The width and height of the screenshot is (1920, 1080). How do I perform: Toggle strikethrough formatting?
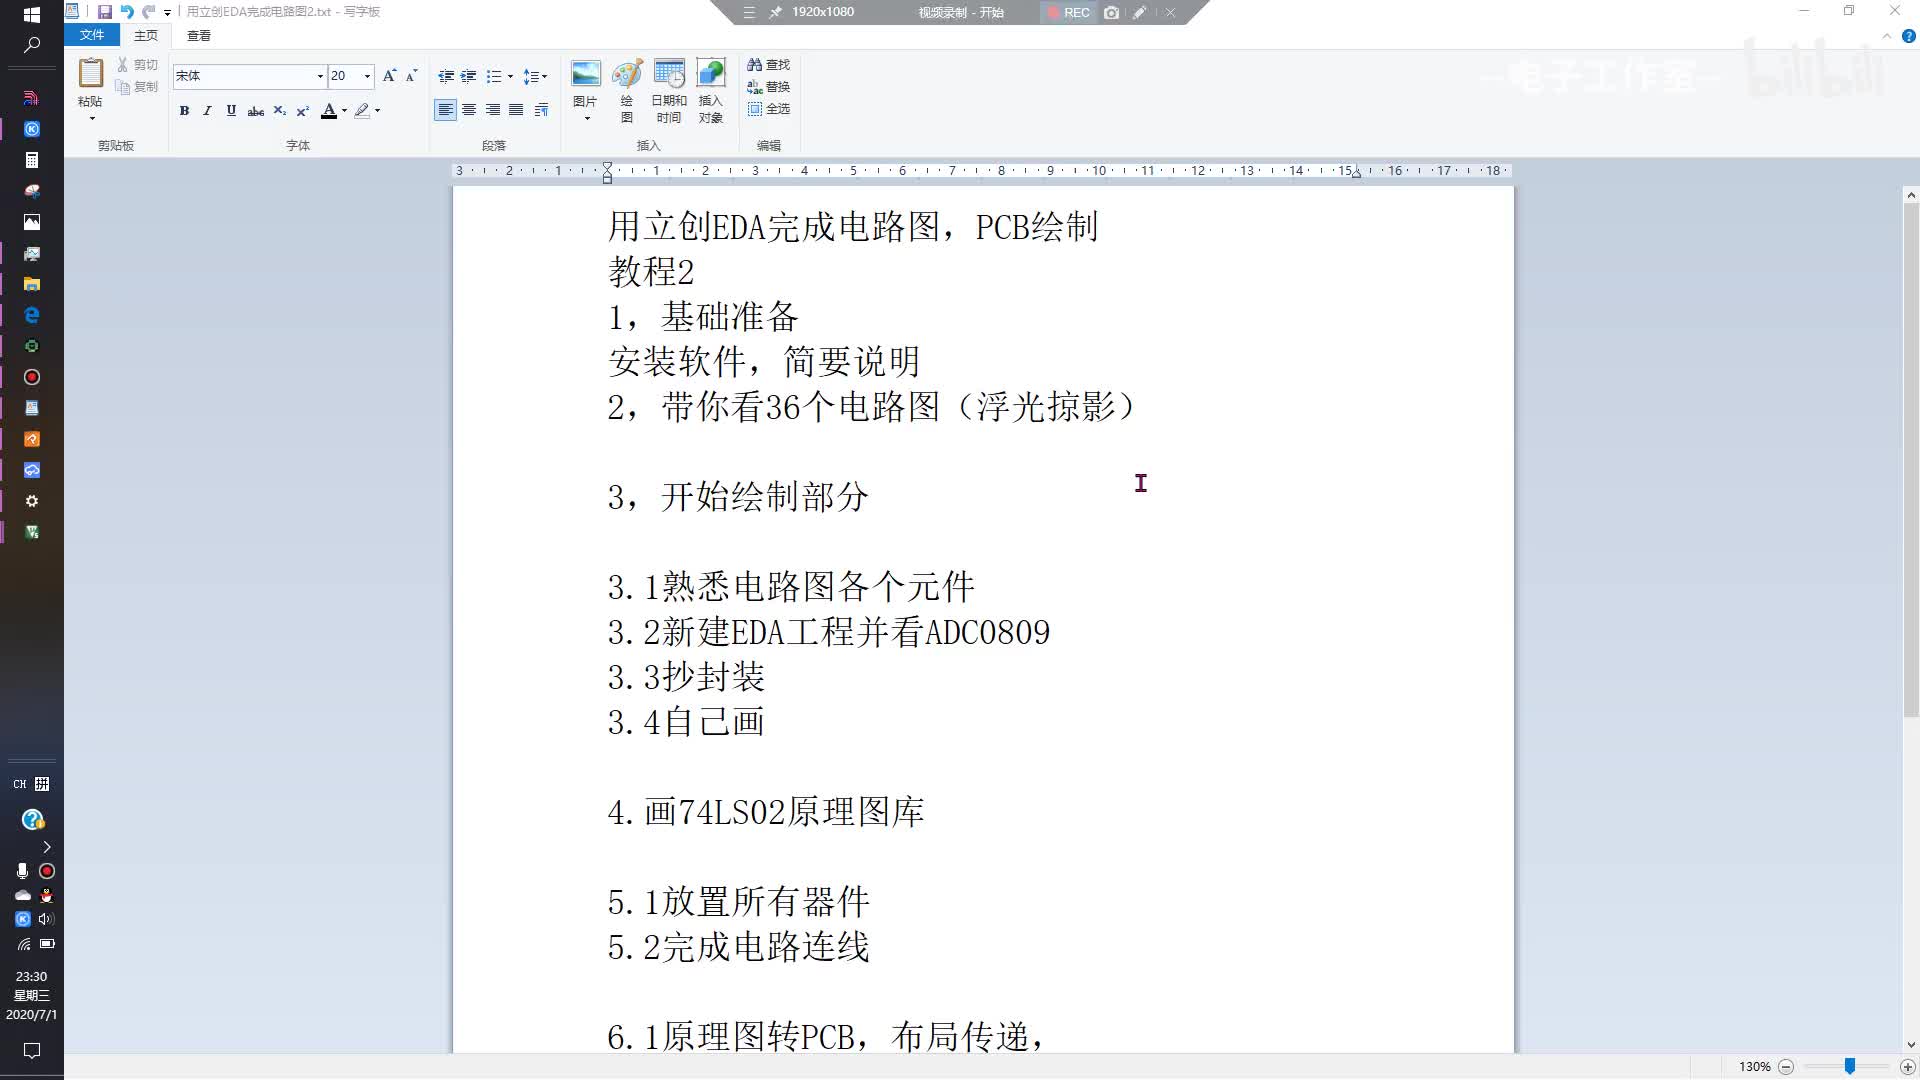click(255, 111)
